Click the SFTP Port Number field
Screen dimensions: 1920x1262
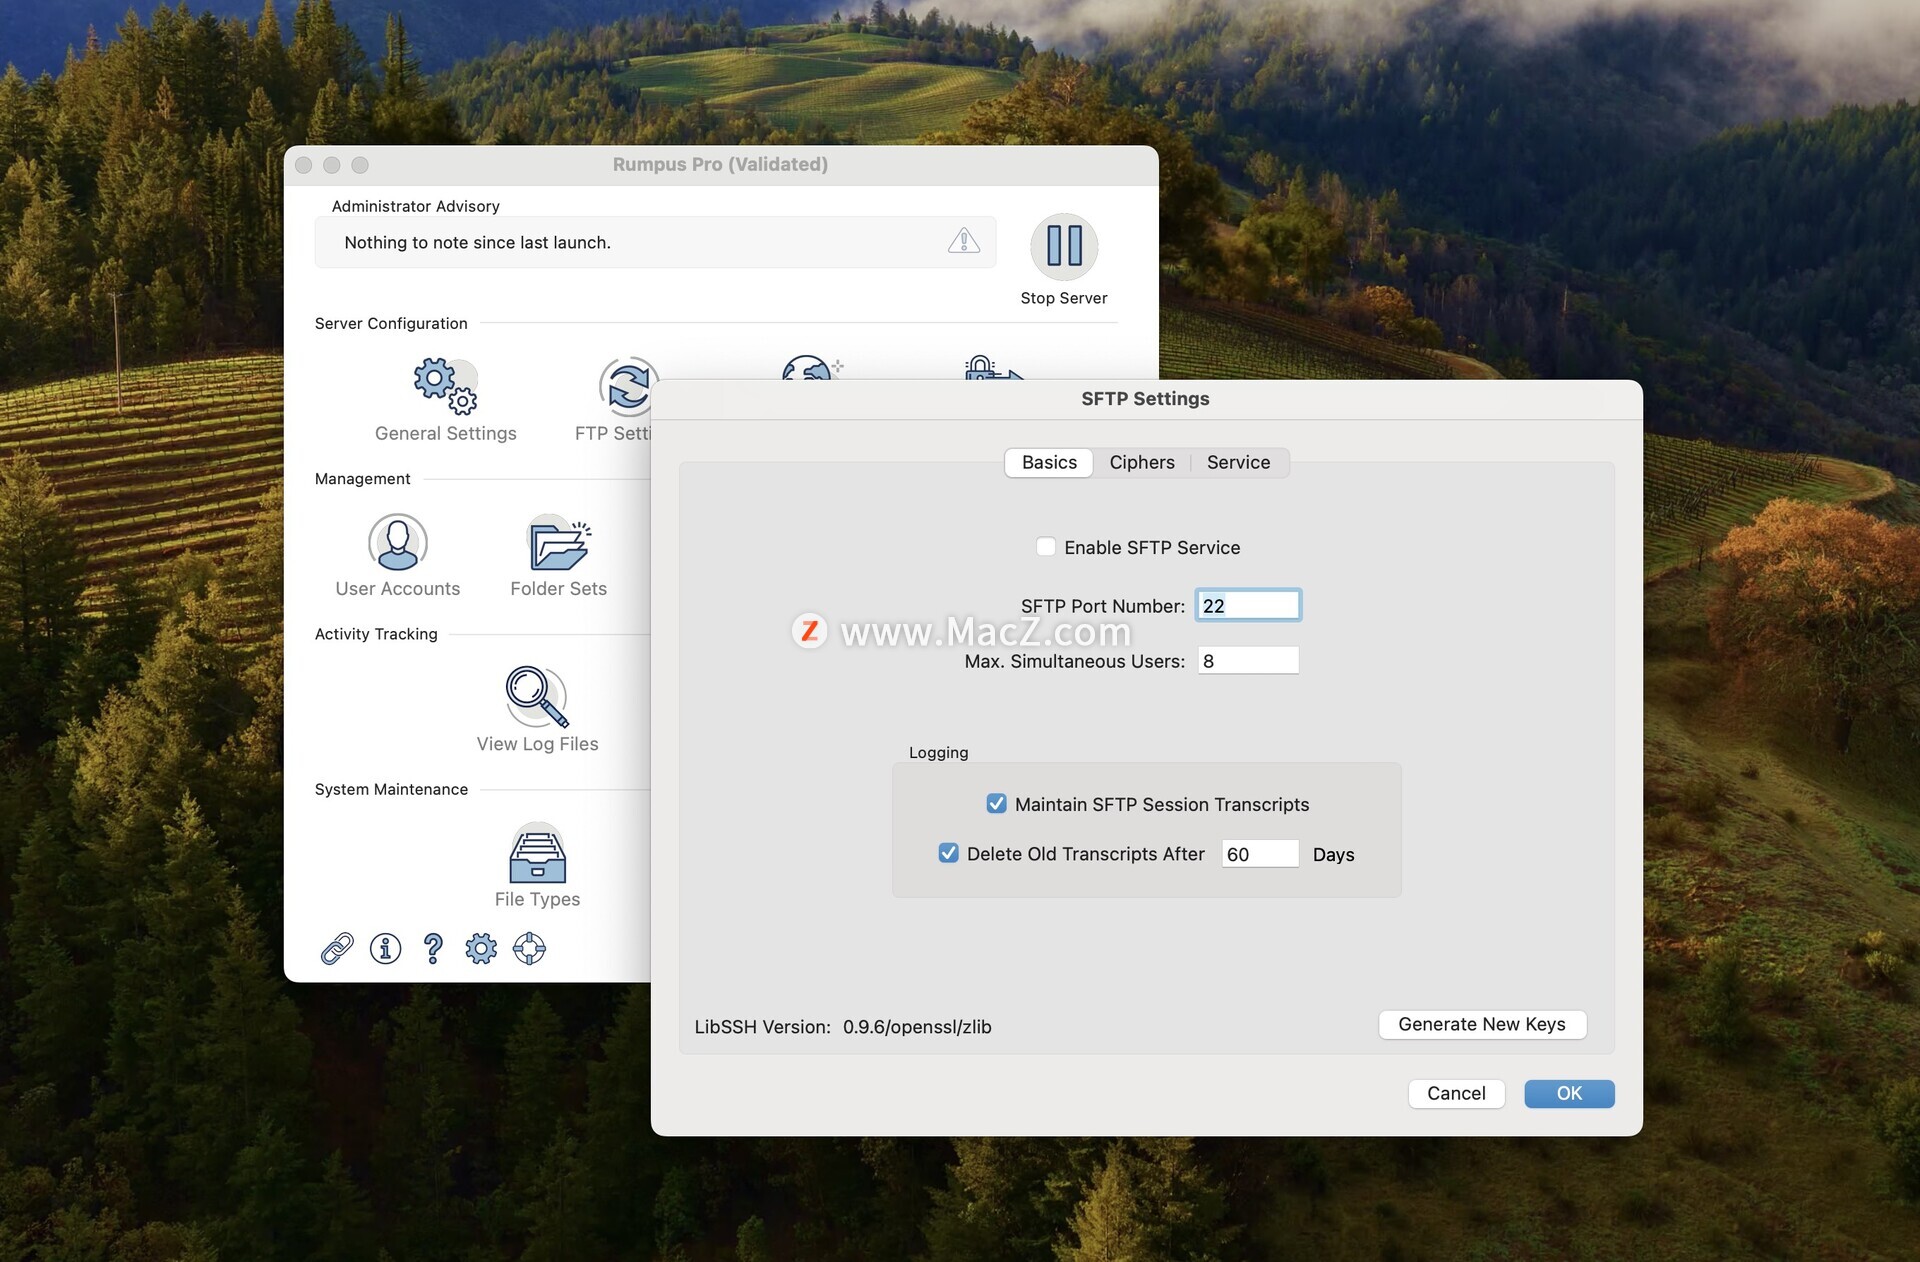[1248, 605]
